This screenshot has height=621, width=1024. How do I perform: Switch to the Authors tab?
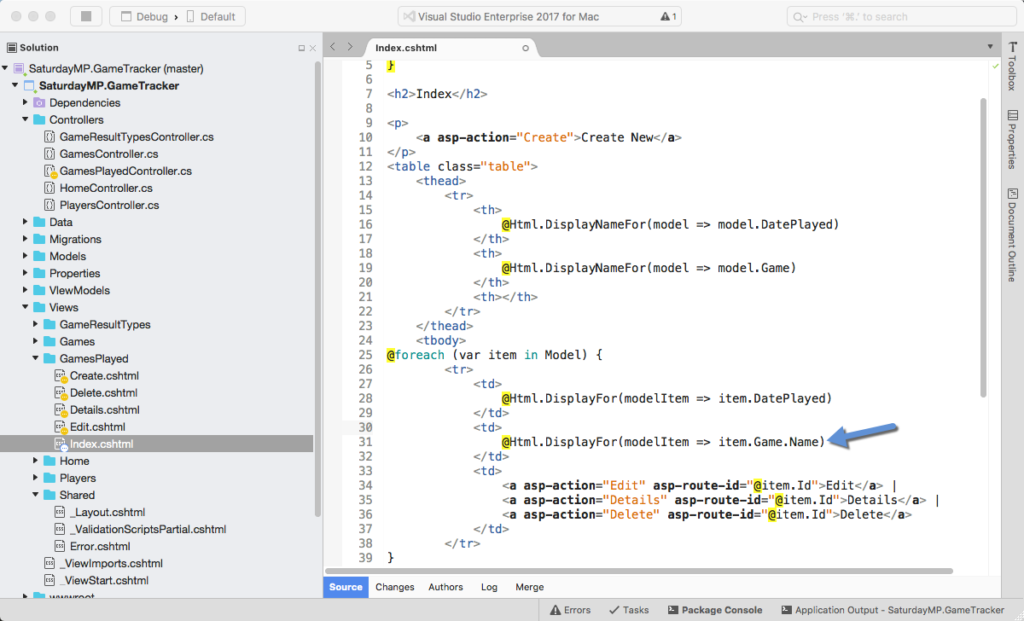pos(446,587)
